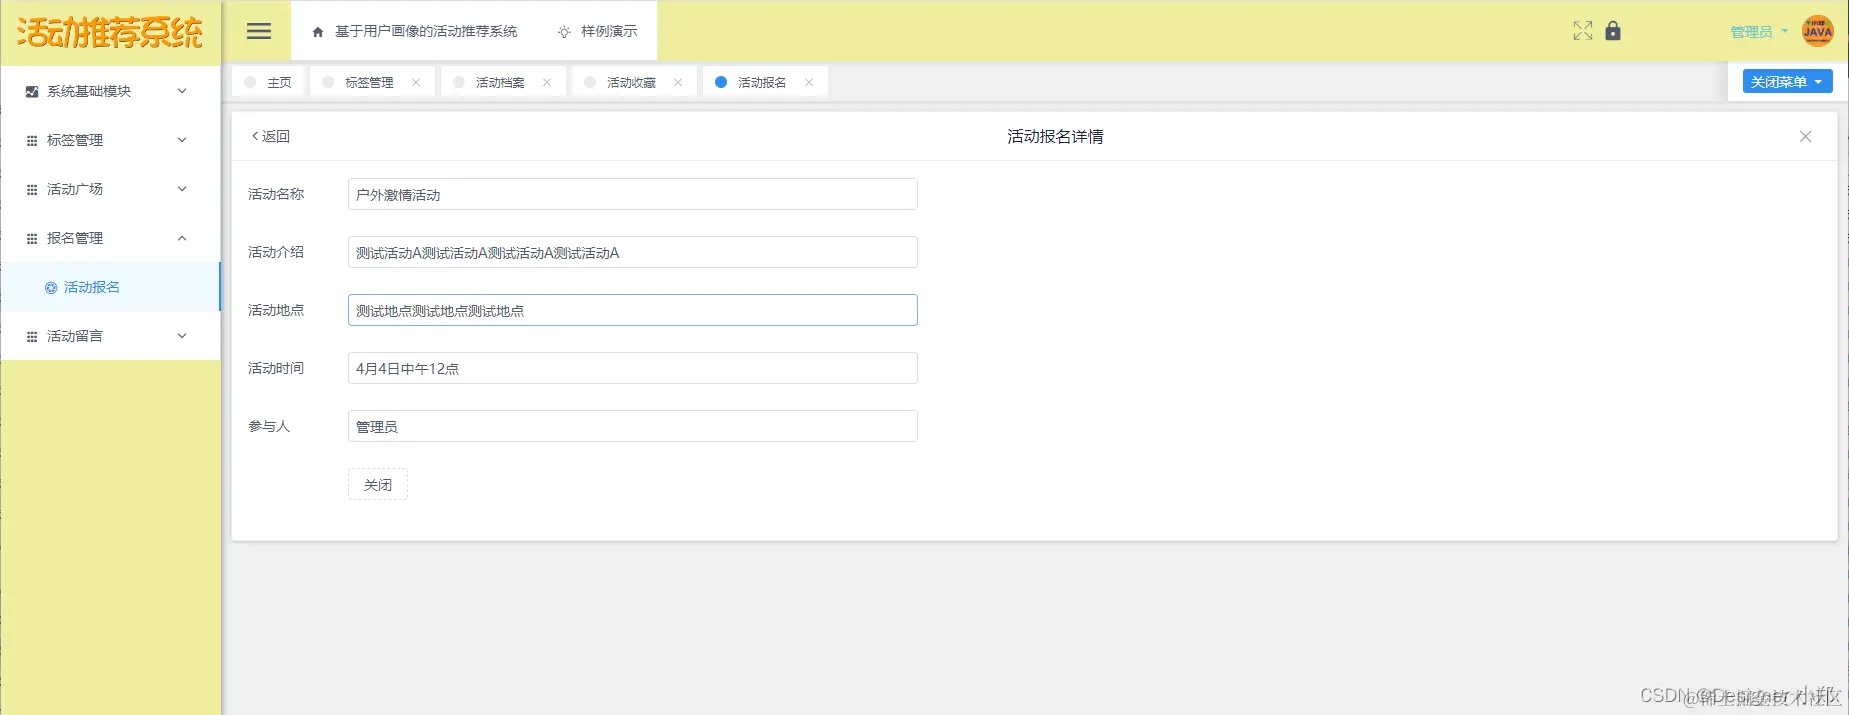Image resolution: width=1849 pixels, height=715 pixels.
Task: Click the JAVA user avatar
Action: [1817, 31]
